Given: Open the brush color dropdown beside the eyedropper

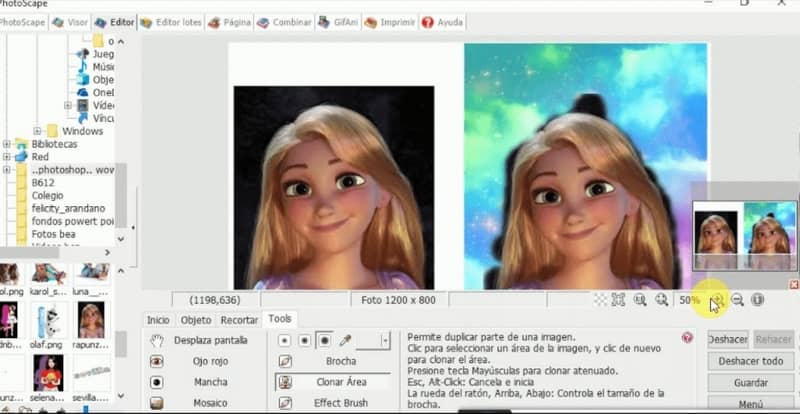Looking at the screenshot, I should (385, 340).
